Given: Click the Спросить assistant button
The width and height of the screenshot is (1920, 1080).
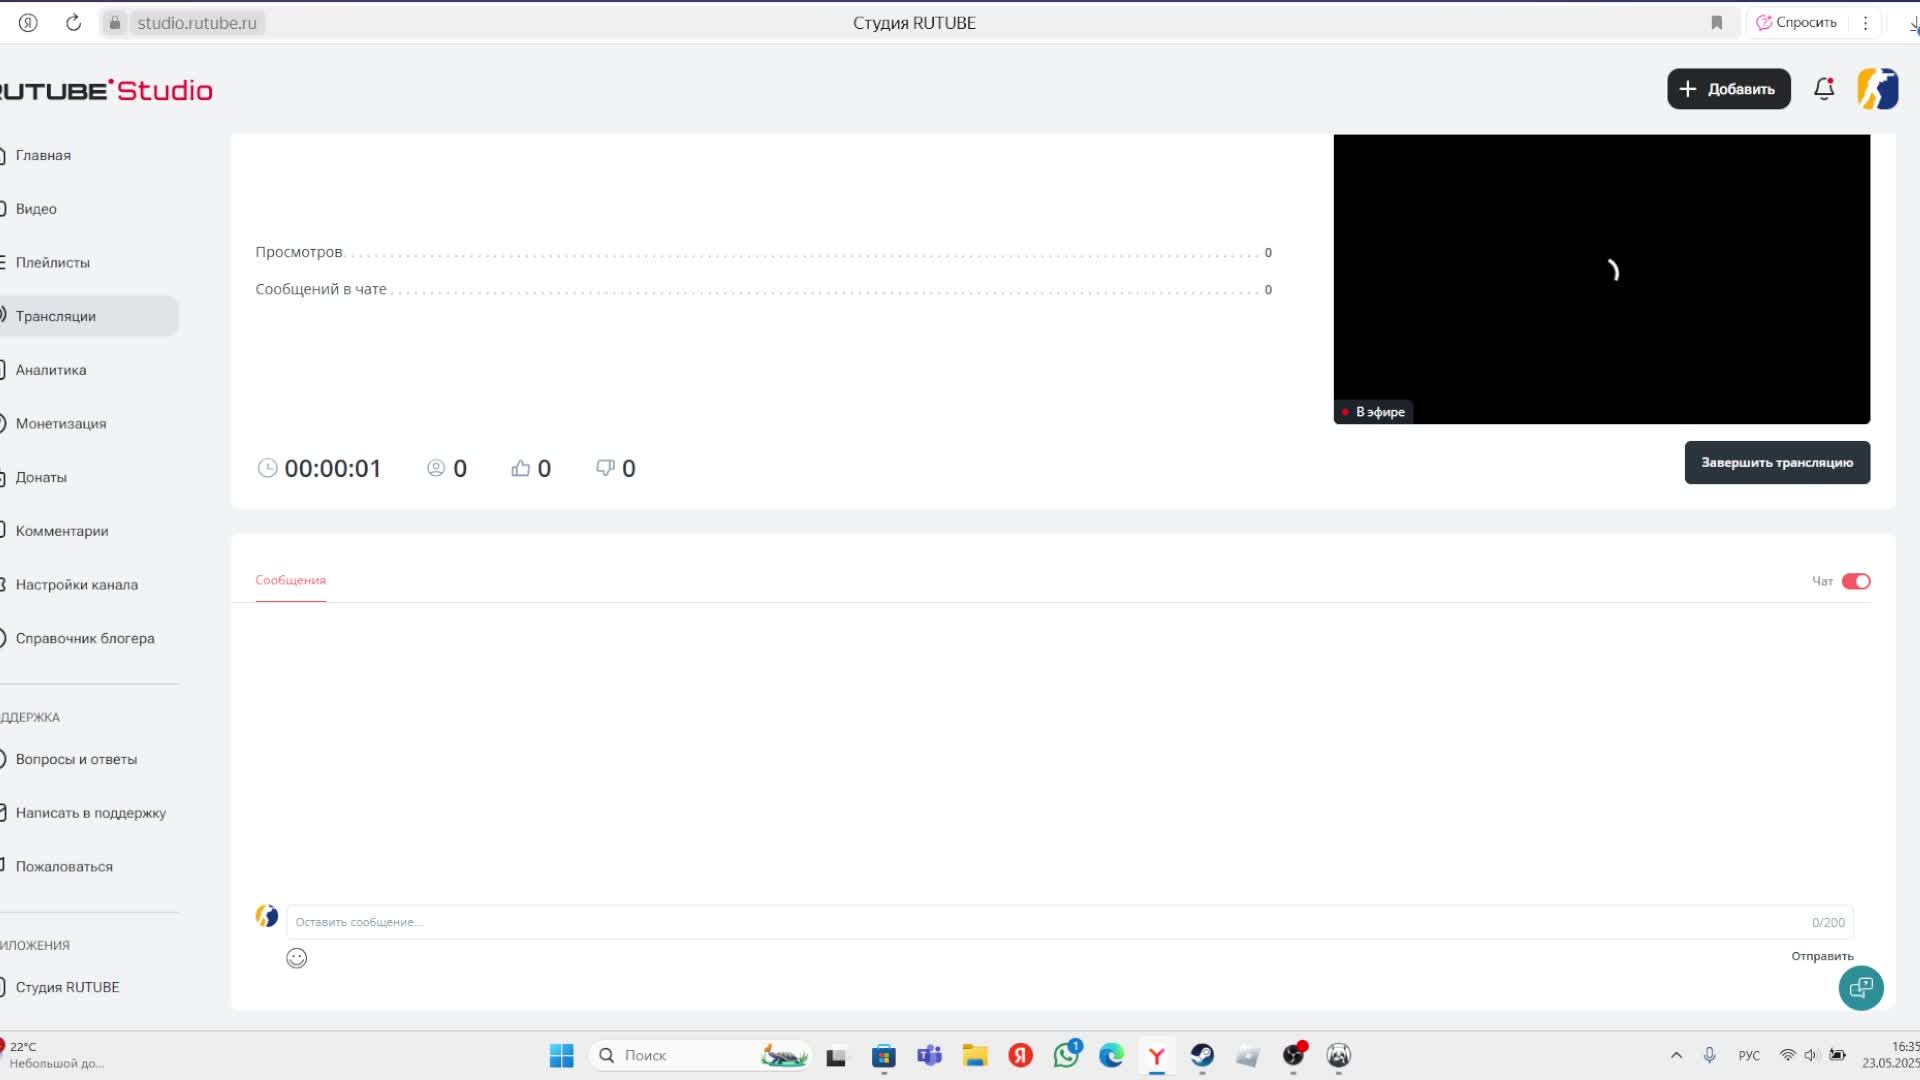Looking at the screenshot, I should click(x=1797, y=22).
